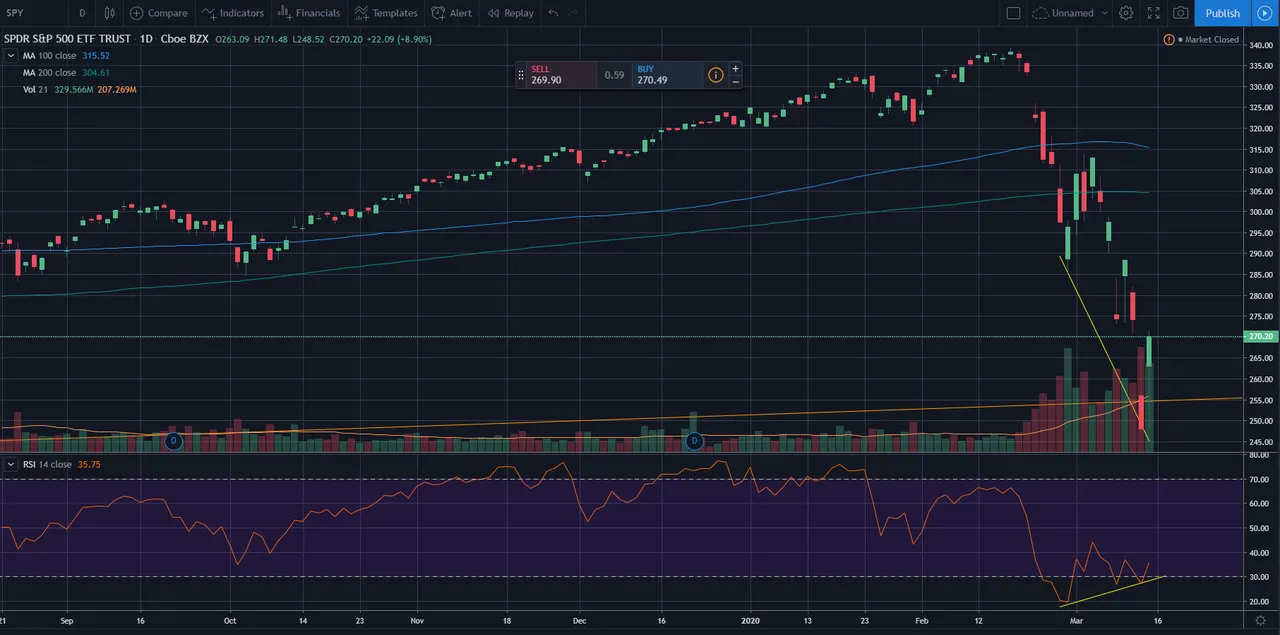1280x635 pixels.
Task: Select the MA 100 close legend
Action: click(x=50, y=56)
